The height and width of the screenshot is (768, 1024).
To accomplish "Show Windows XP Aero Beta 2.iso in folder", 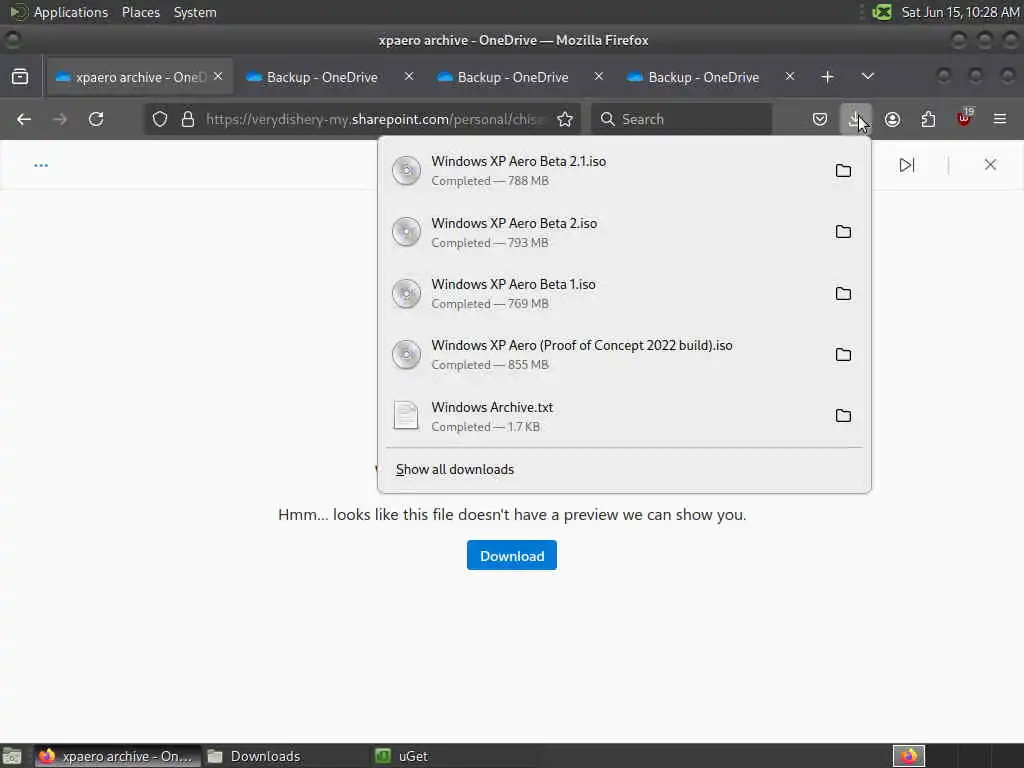I will [x=843, y=232].
